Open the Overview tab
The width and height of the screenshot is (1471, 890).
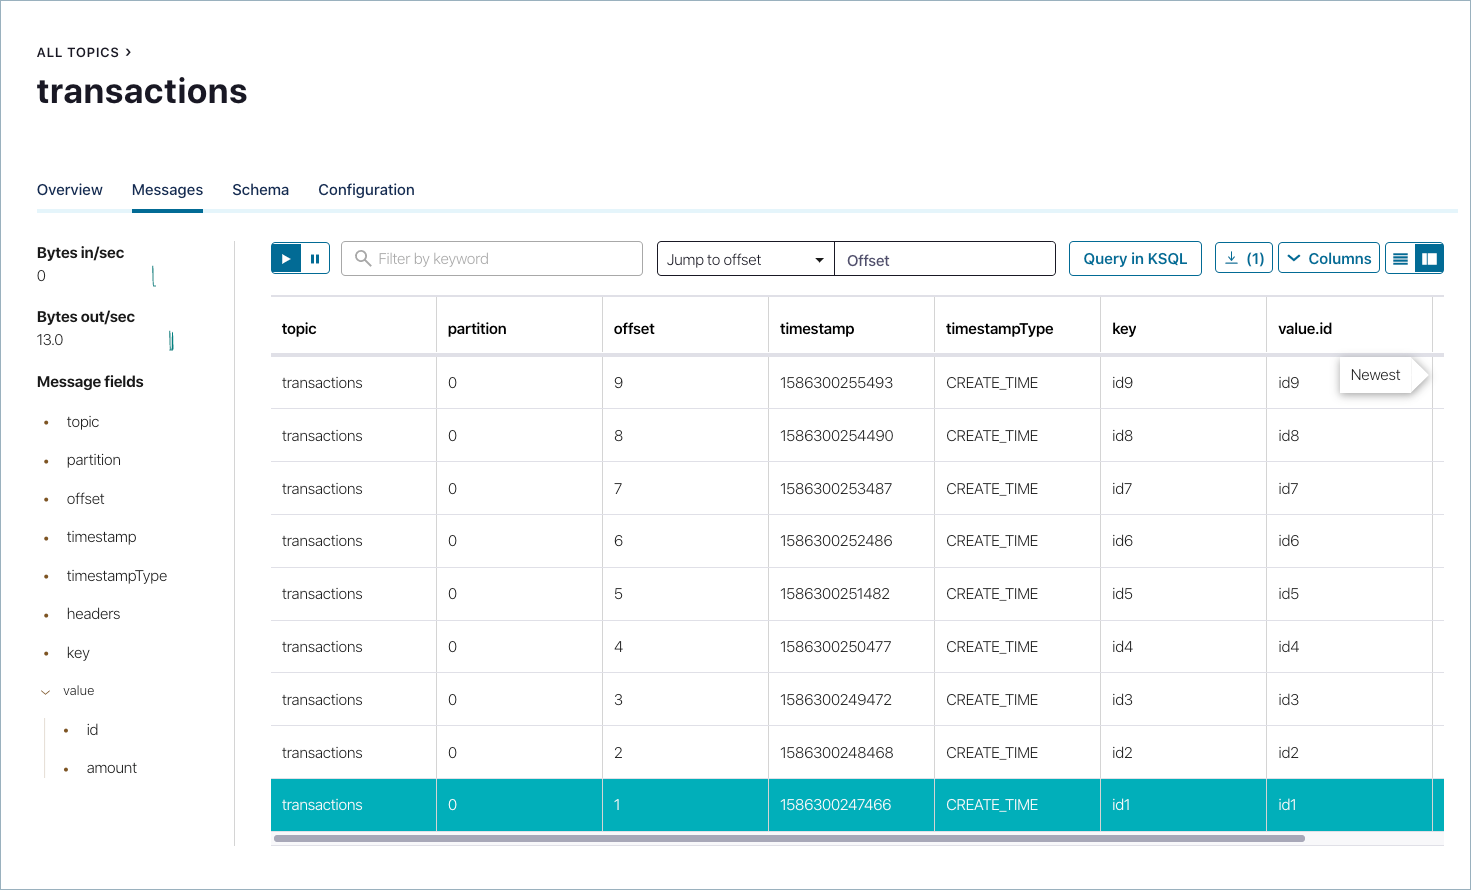pyautogui.click(x=70, y=190)
